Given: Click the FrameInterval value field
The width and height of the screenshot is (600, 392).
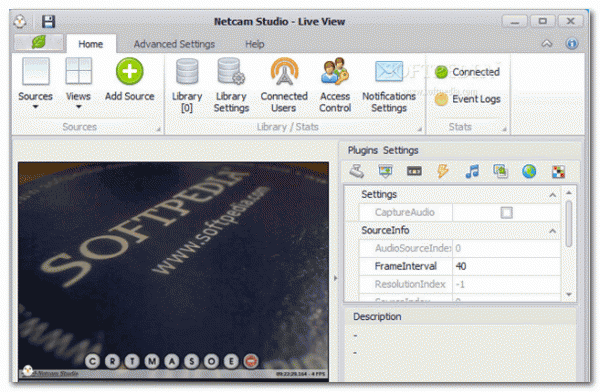Looking at the screenshot, I should pos(506,266).
